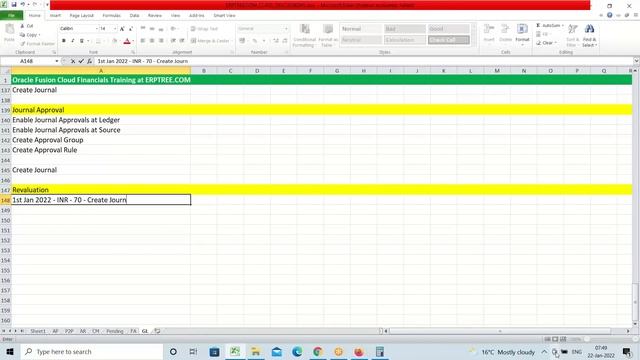Click the Middle Align icon
The width and height of the screenshot is (640, 360).
(x=152, y=29)
